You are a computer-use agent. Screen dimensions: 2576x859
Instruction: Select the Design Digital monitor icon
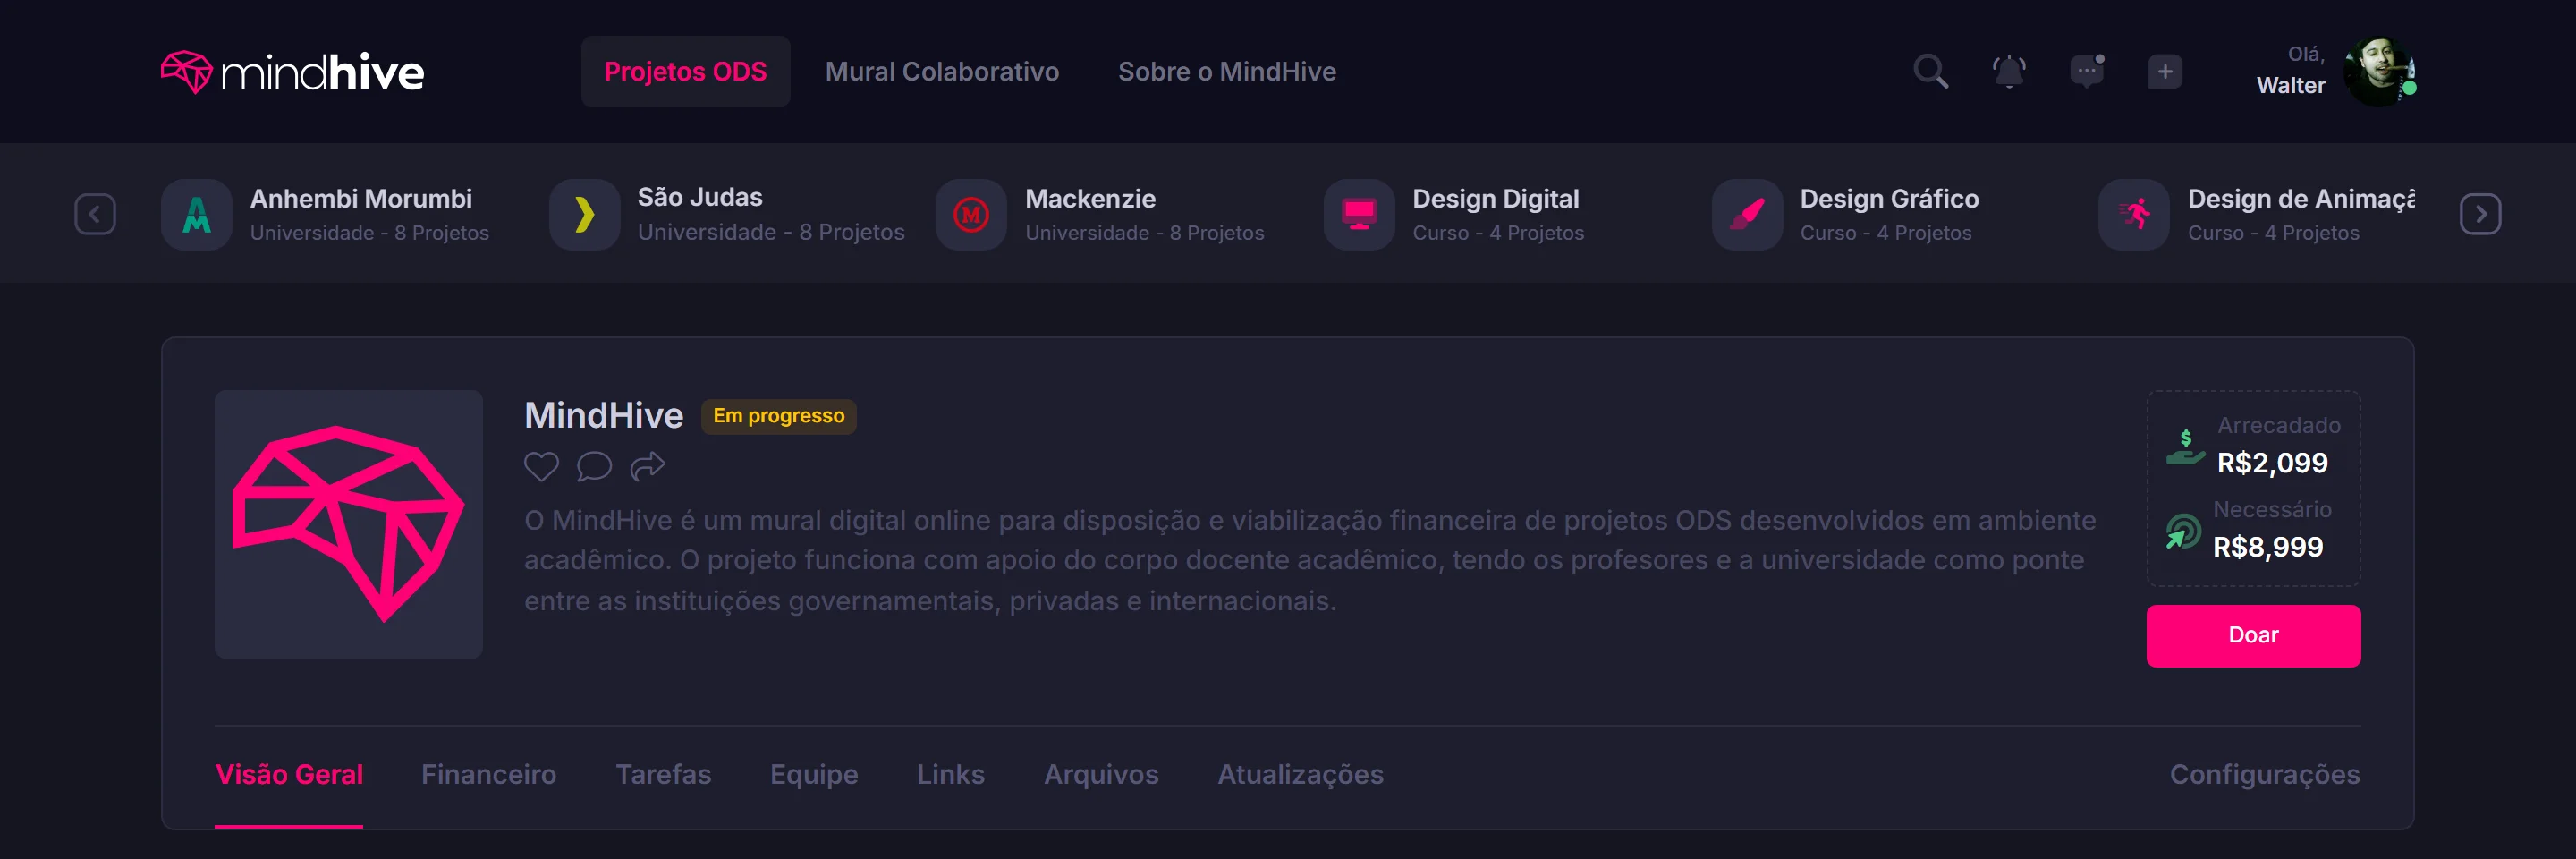click(1359, 214)
